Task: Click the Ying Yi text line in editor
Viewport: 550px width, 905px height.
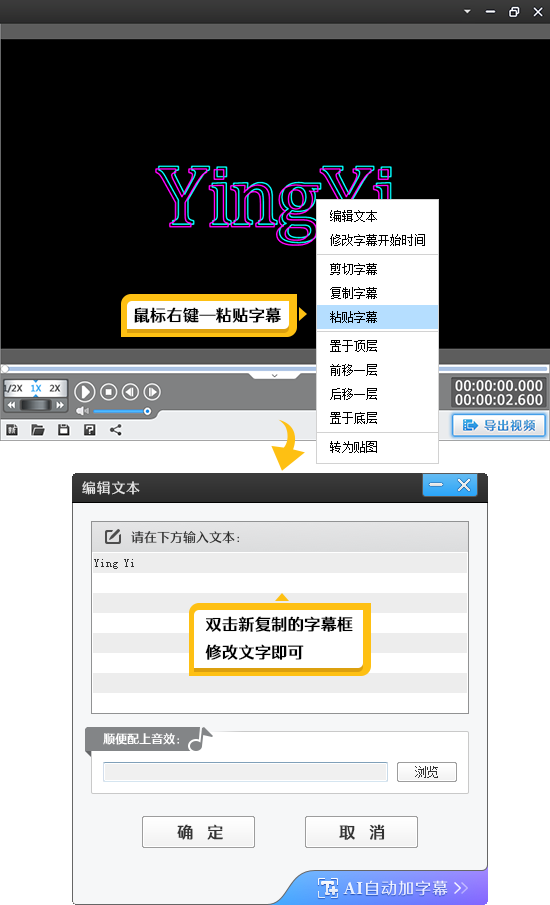Action: [114, 563]
